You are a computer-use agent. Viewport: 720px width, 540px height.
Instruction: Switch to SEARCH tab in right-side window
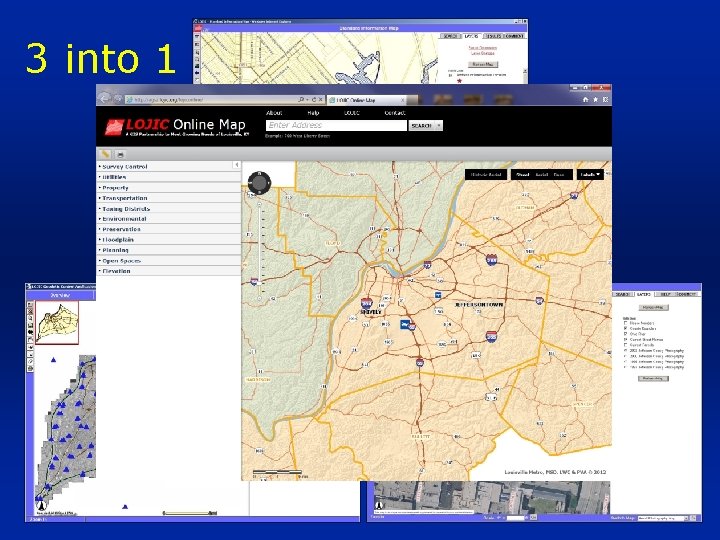point(623,294)
